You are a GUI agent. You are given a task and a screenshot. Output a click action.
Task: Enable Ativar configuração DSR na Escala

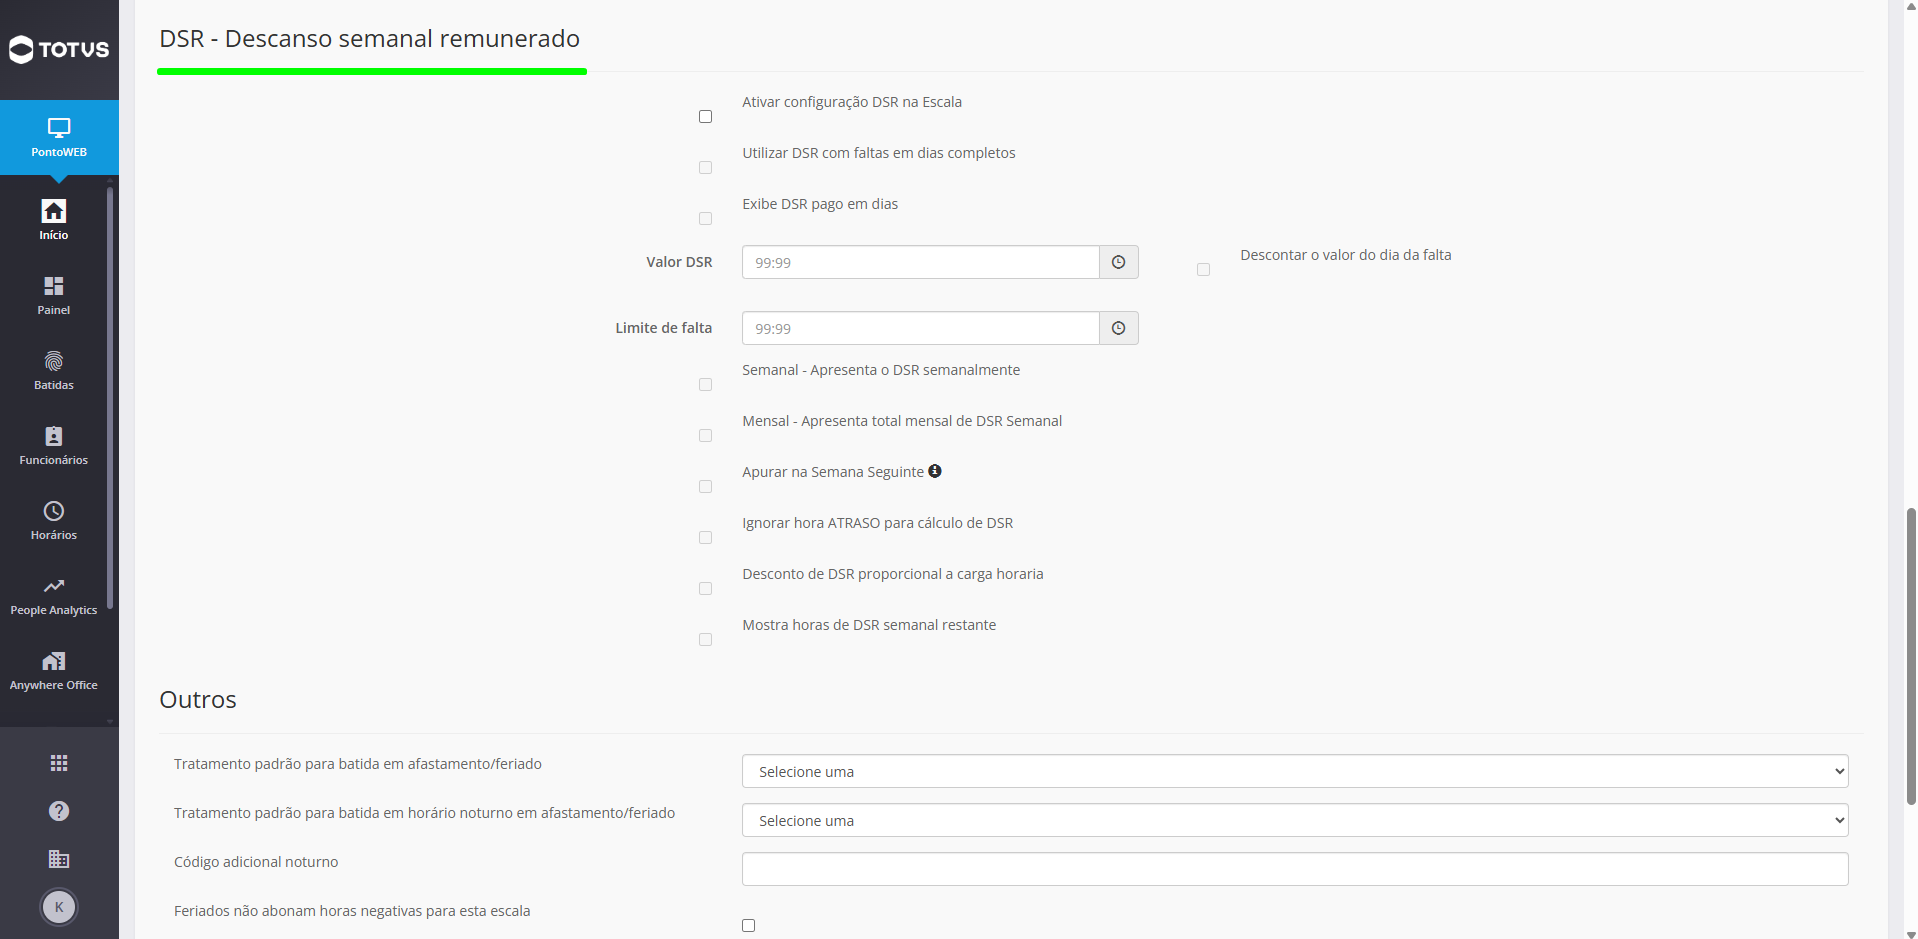pyautogui.click(x=706, y=117)
